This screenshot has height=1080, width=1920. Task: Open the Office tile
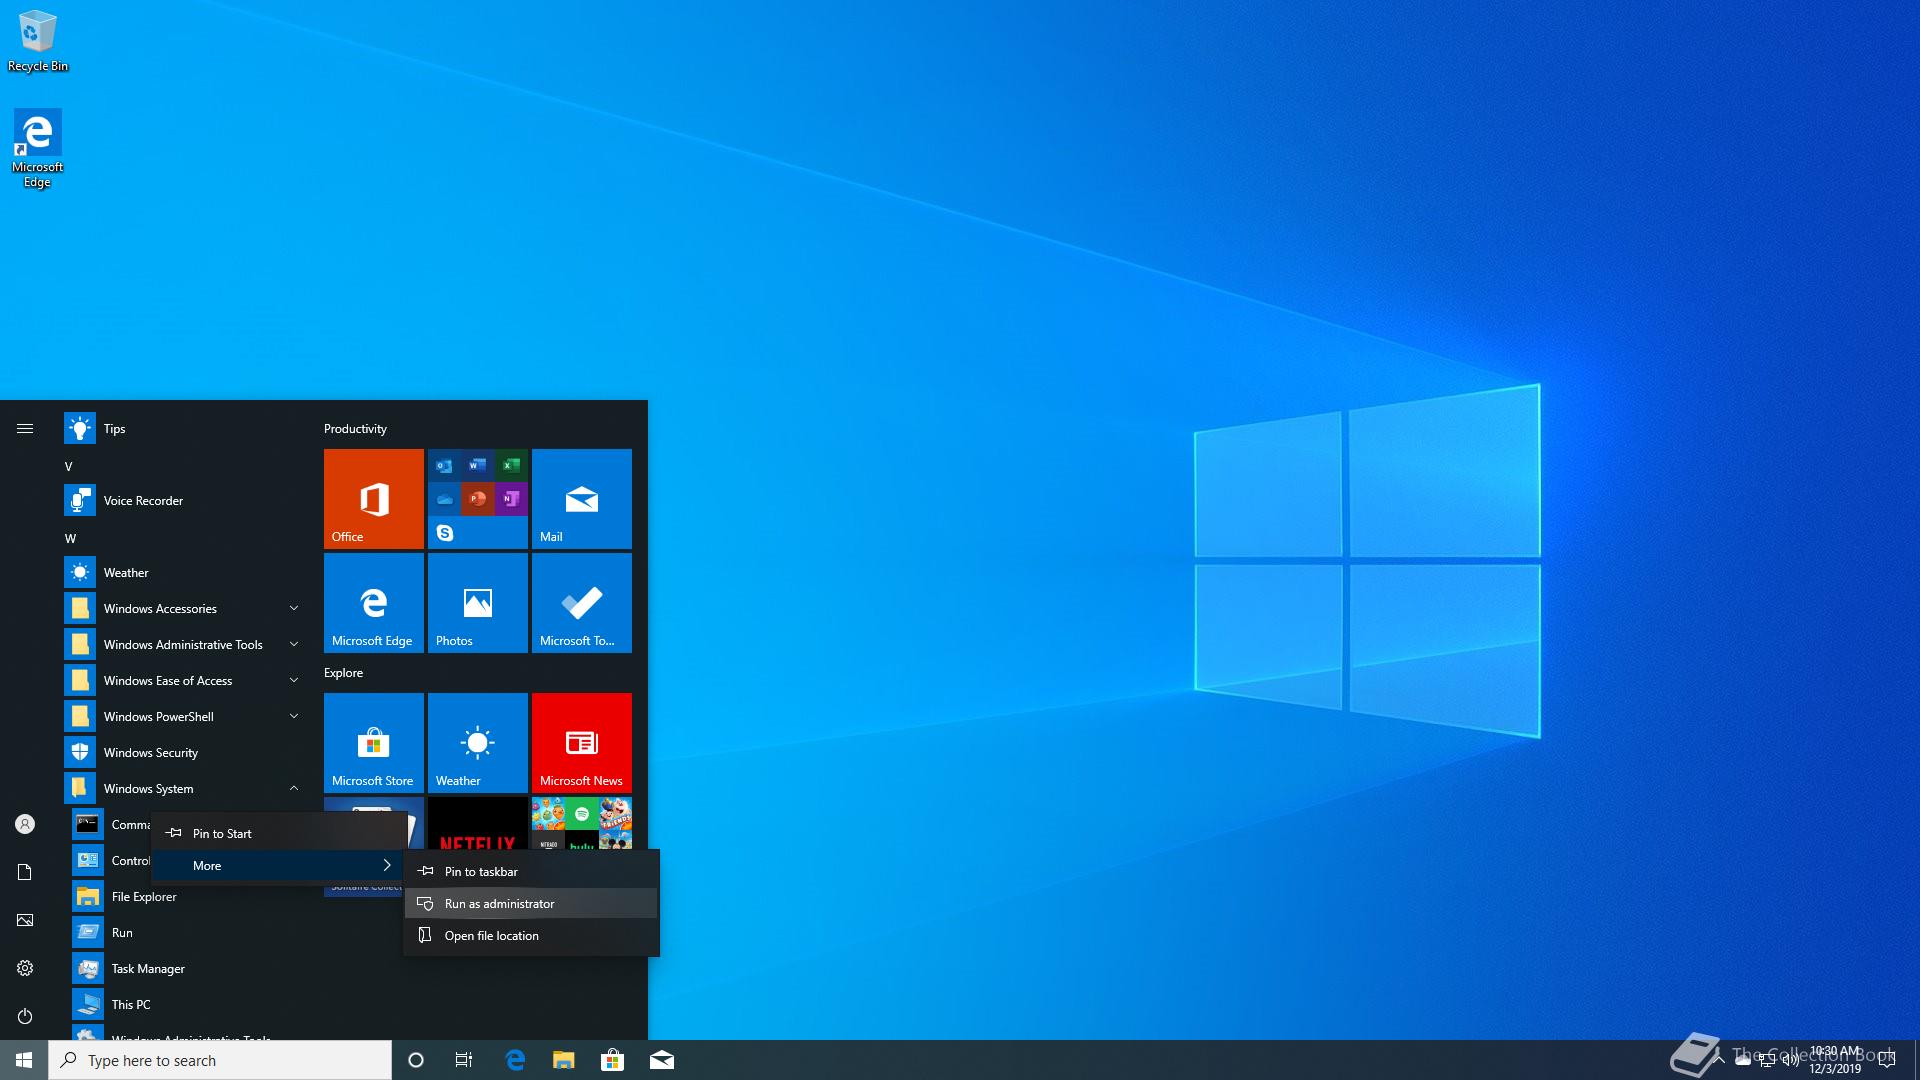coord(374,499)
